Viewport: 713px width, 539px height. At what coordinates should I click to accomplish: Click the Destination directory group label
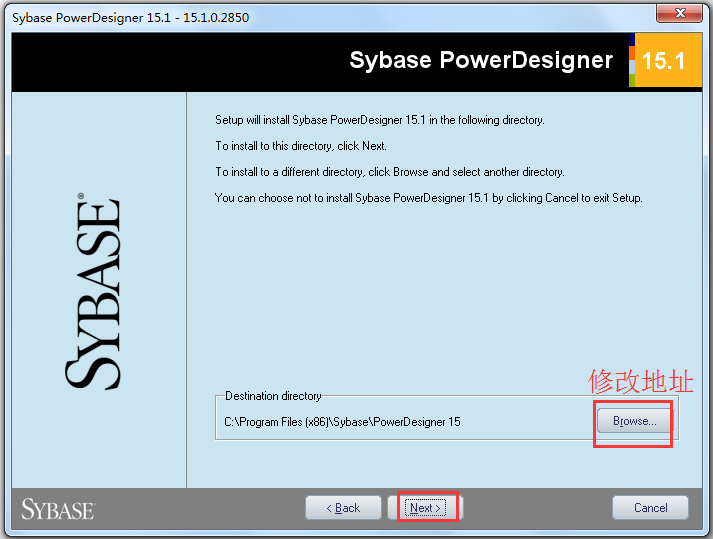tap(273, 396)
